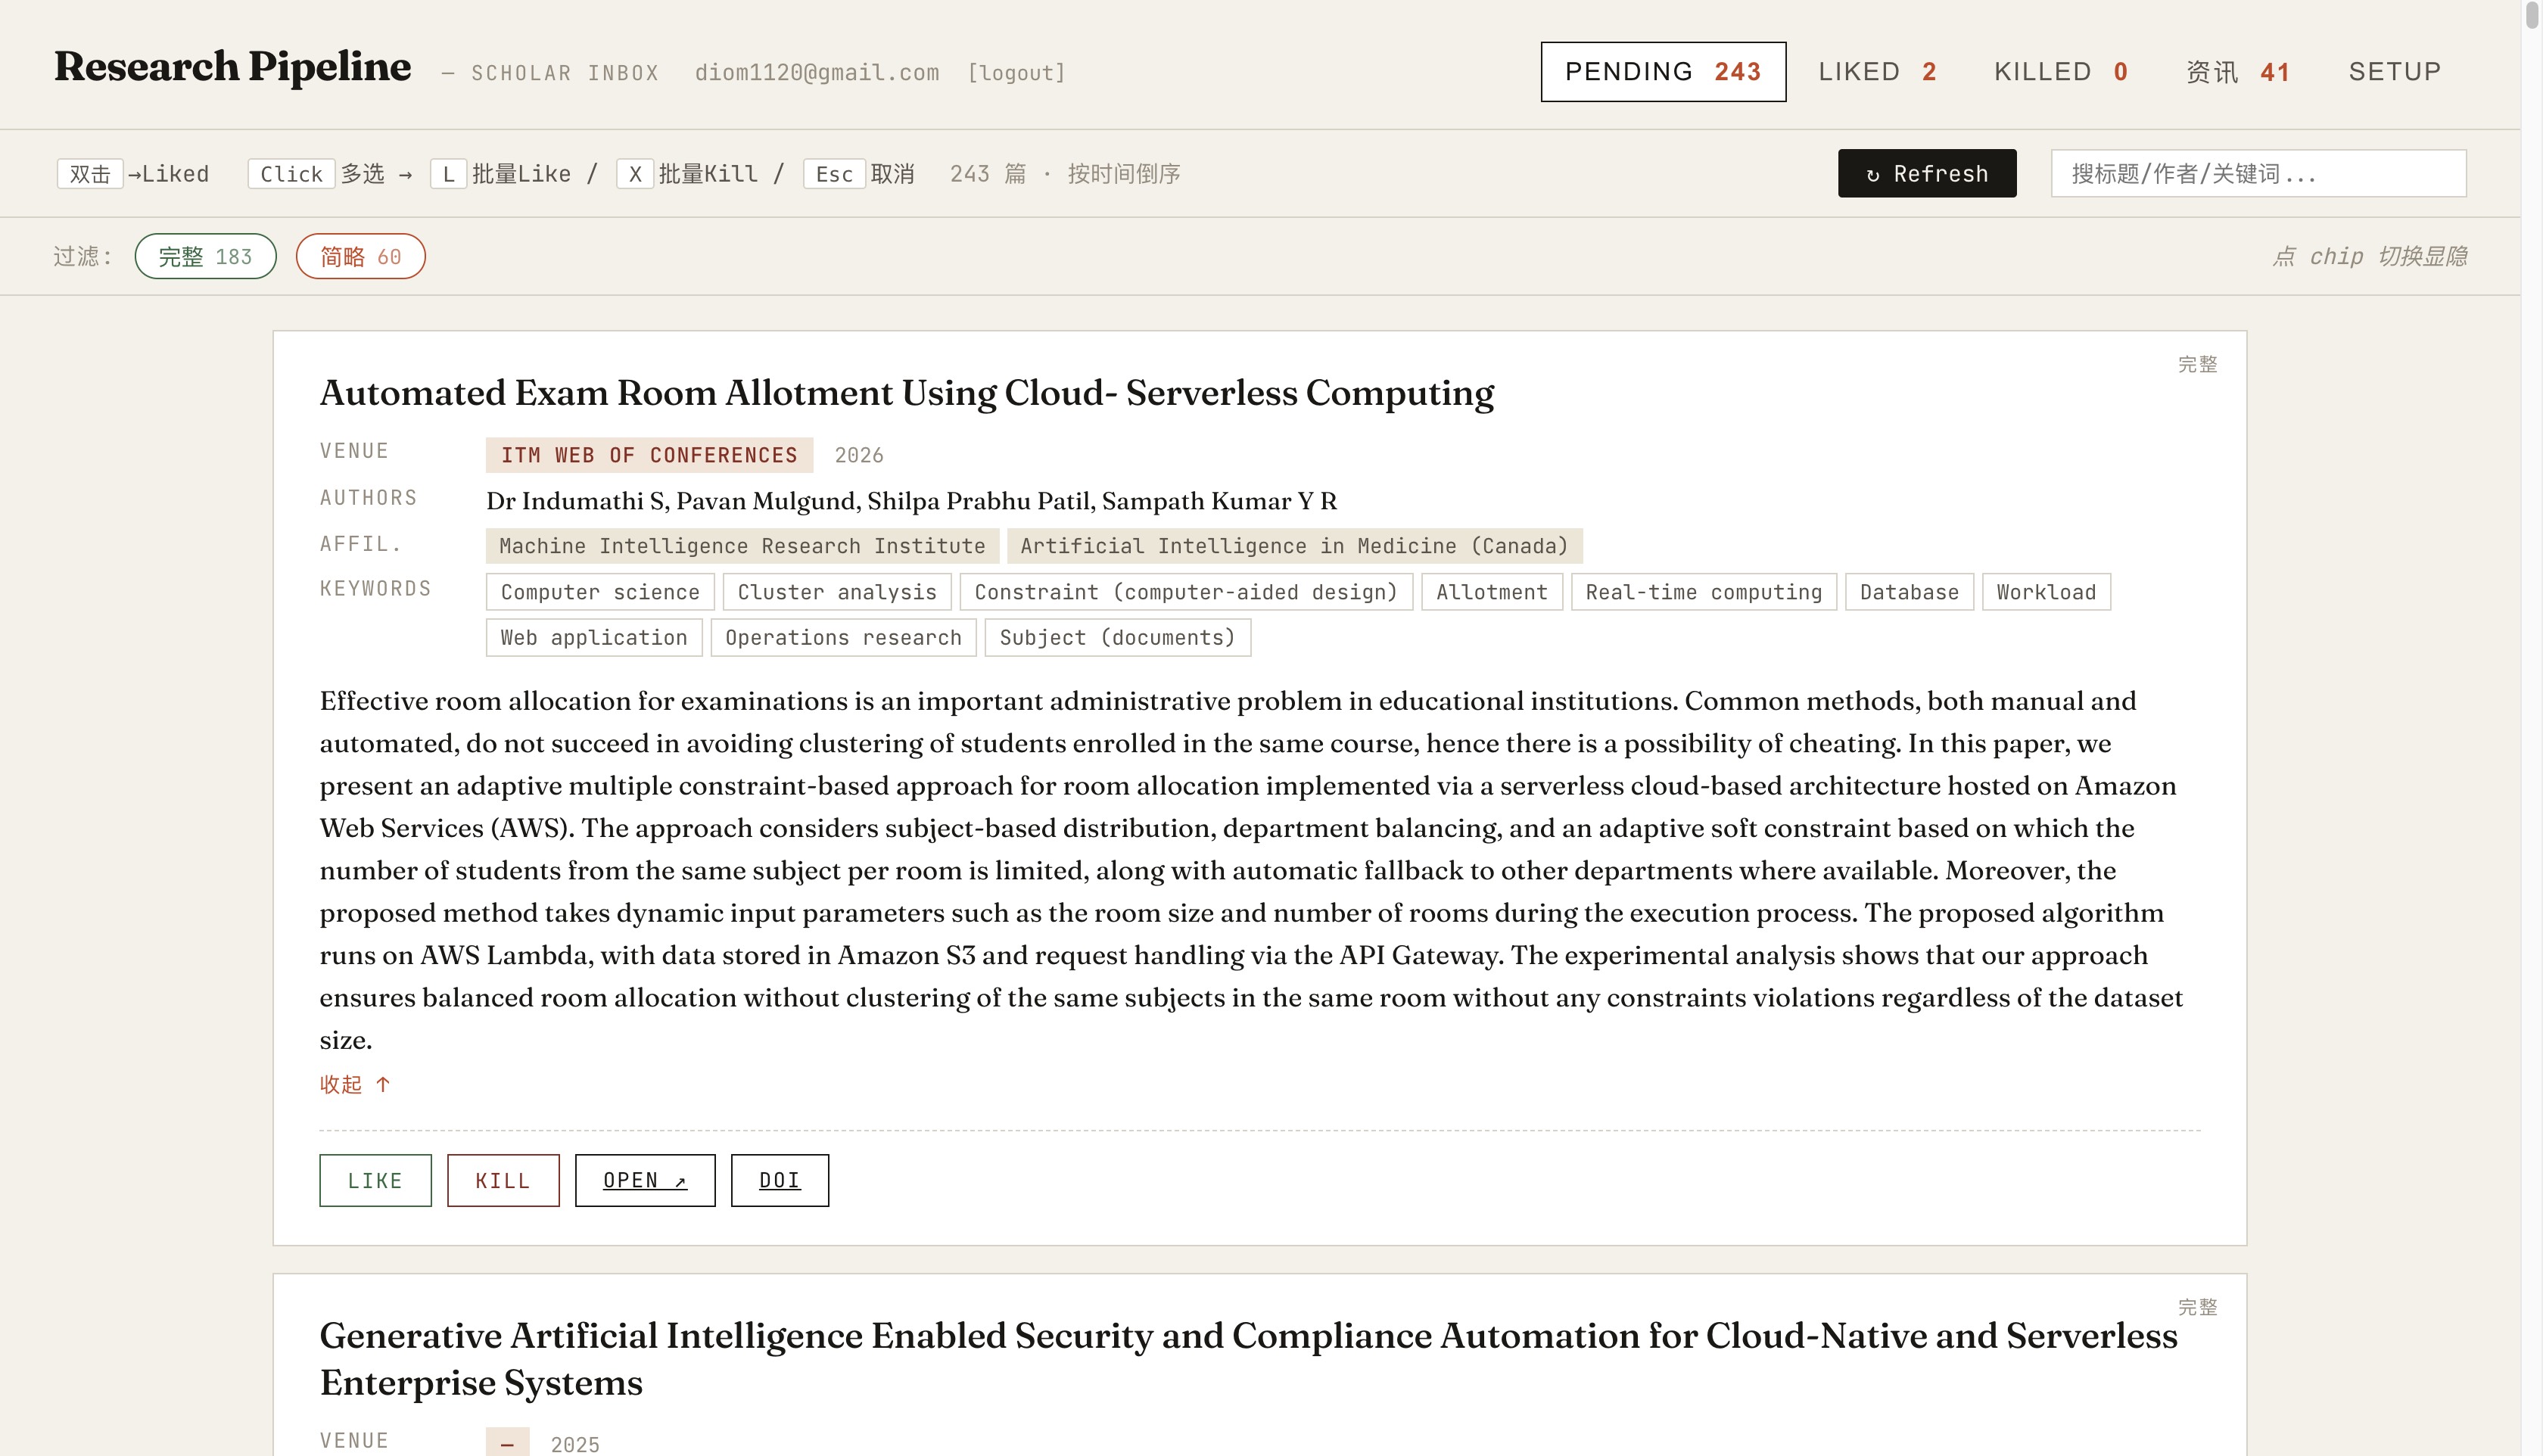Click the Real-time computing keyword chip

click(1703, 591)
